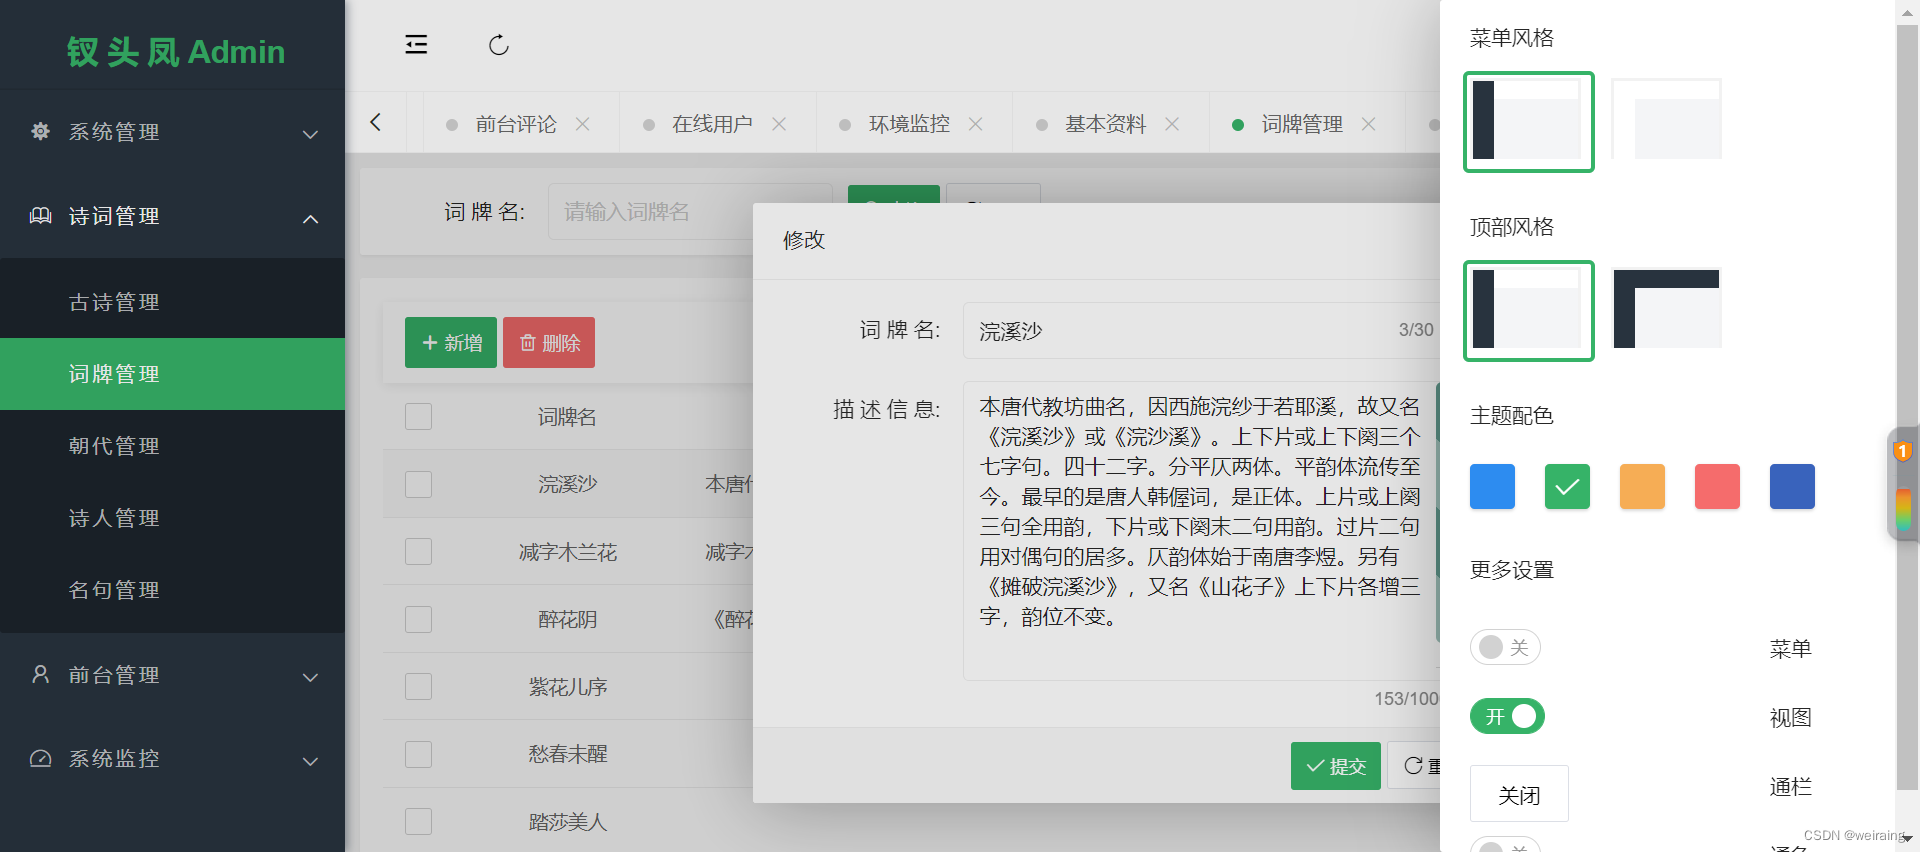Click the 踏莎美人 cell in table
Viewport: 1920px width, 852px height.
point(567,822)
